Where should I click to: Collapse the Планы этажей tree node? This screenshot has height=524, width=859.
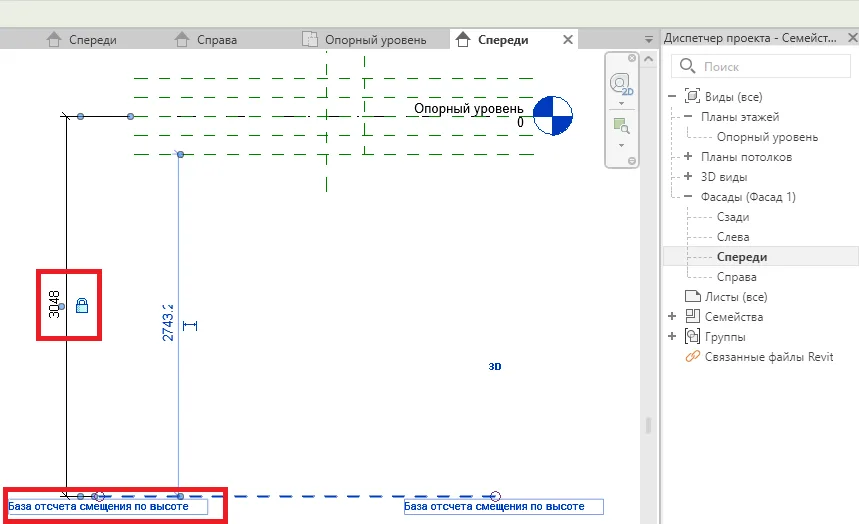tap(688, 117)
